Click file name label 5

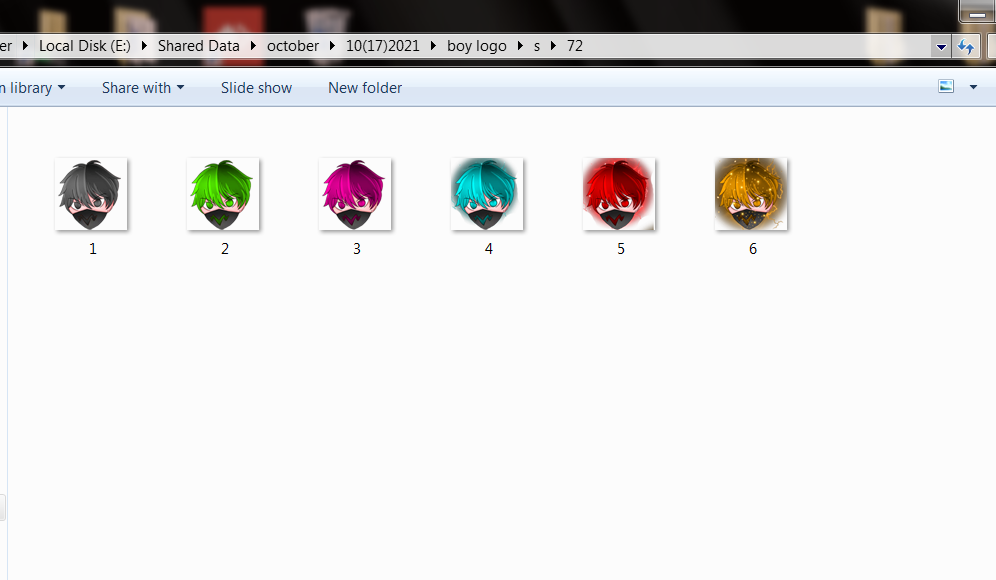tap(621, 249)
